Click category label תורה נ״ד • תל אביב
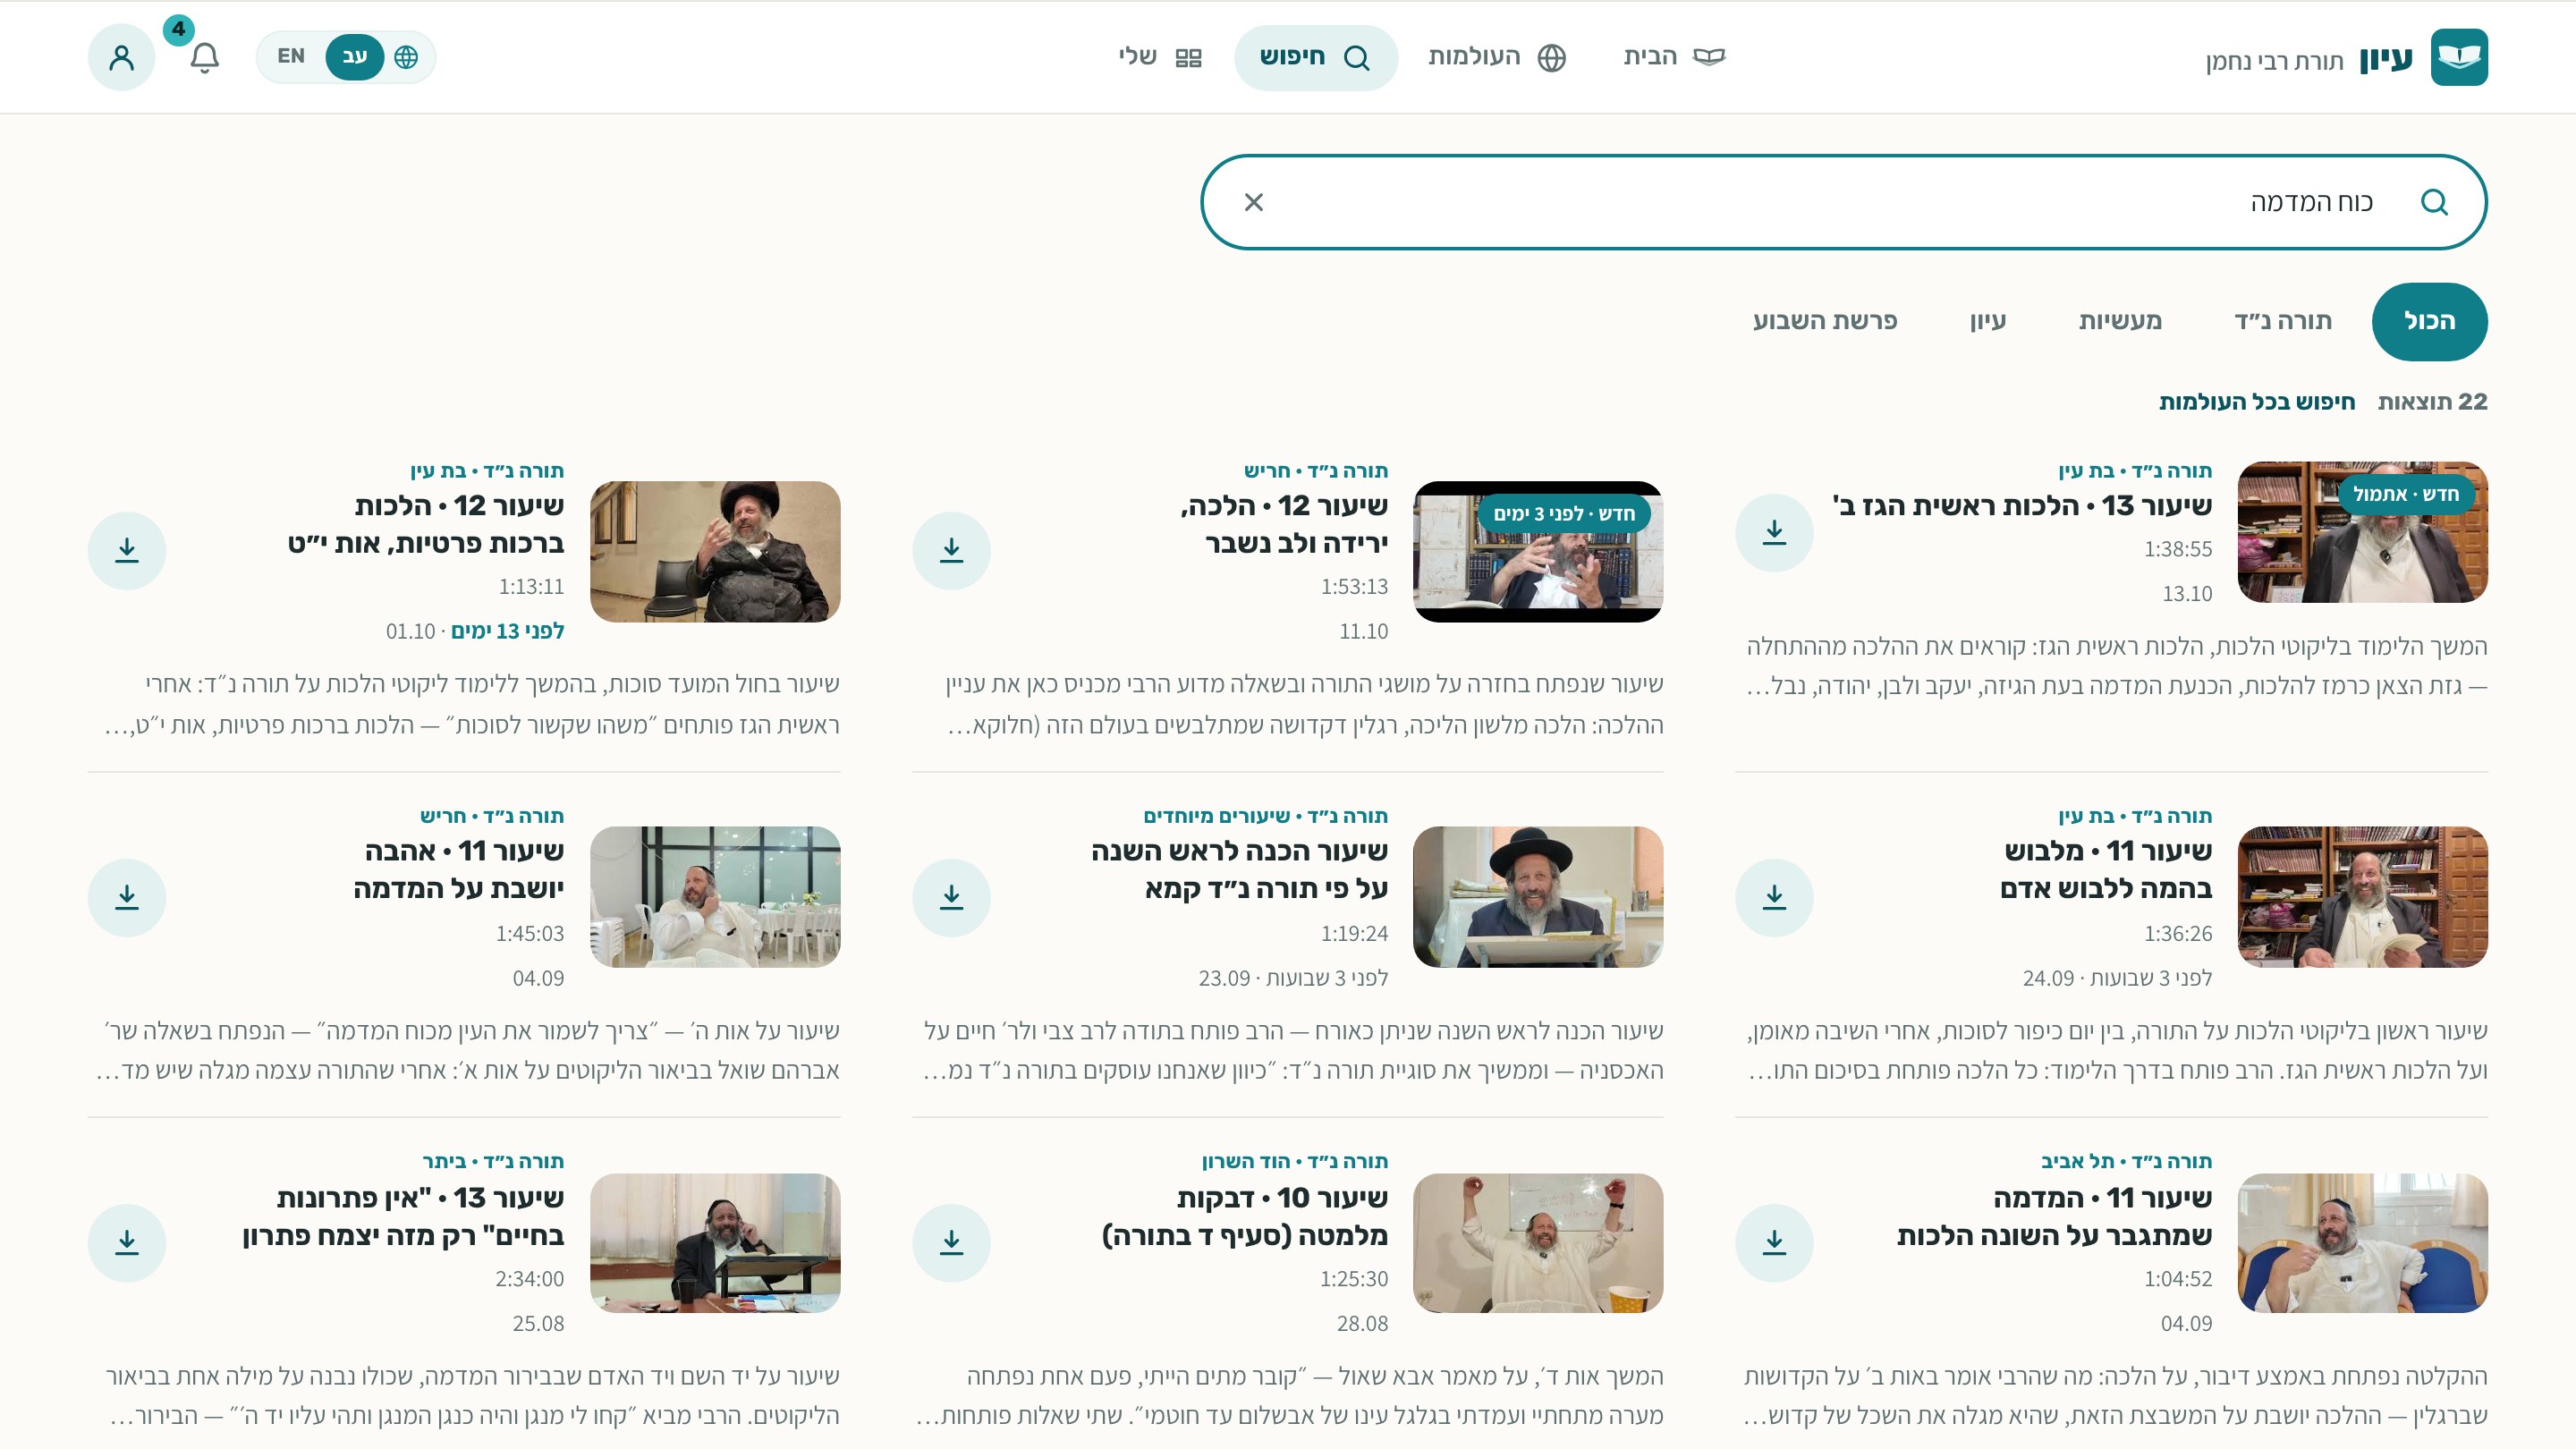Image resolution: width=2576 pixels, height=1449 pixels. coord(2127,1162)
